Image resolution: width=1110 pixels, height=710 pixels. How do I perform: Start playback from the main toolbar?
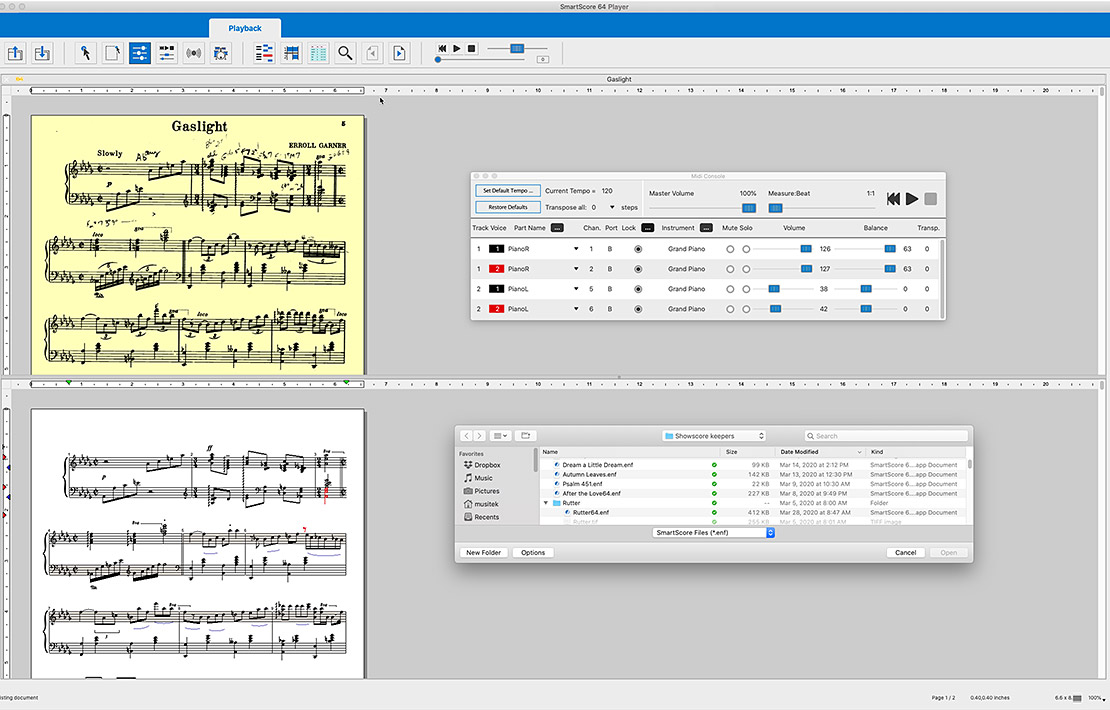pos(457,48)
